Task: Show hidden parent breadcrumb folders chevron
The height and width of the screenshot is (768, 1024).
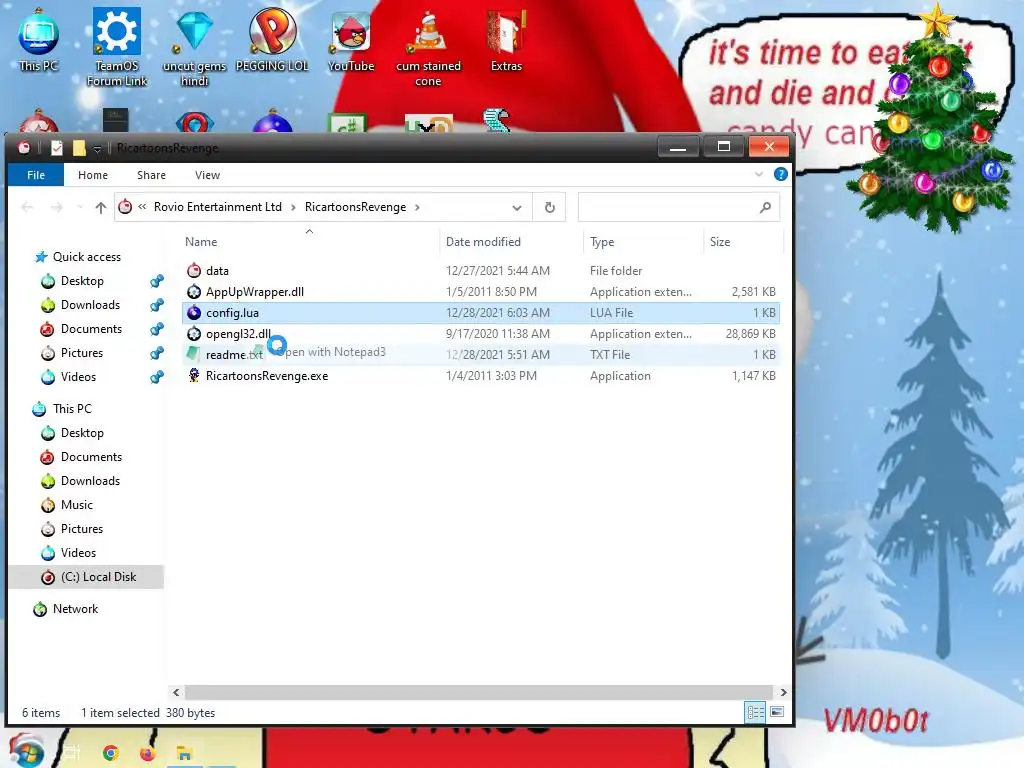Action: click(142, 207)
